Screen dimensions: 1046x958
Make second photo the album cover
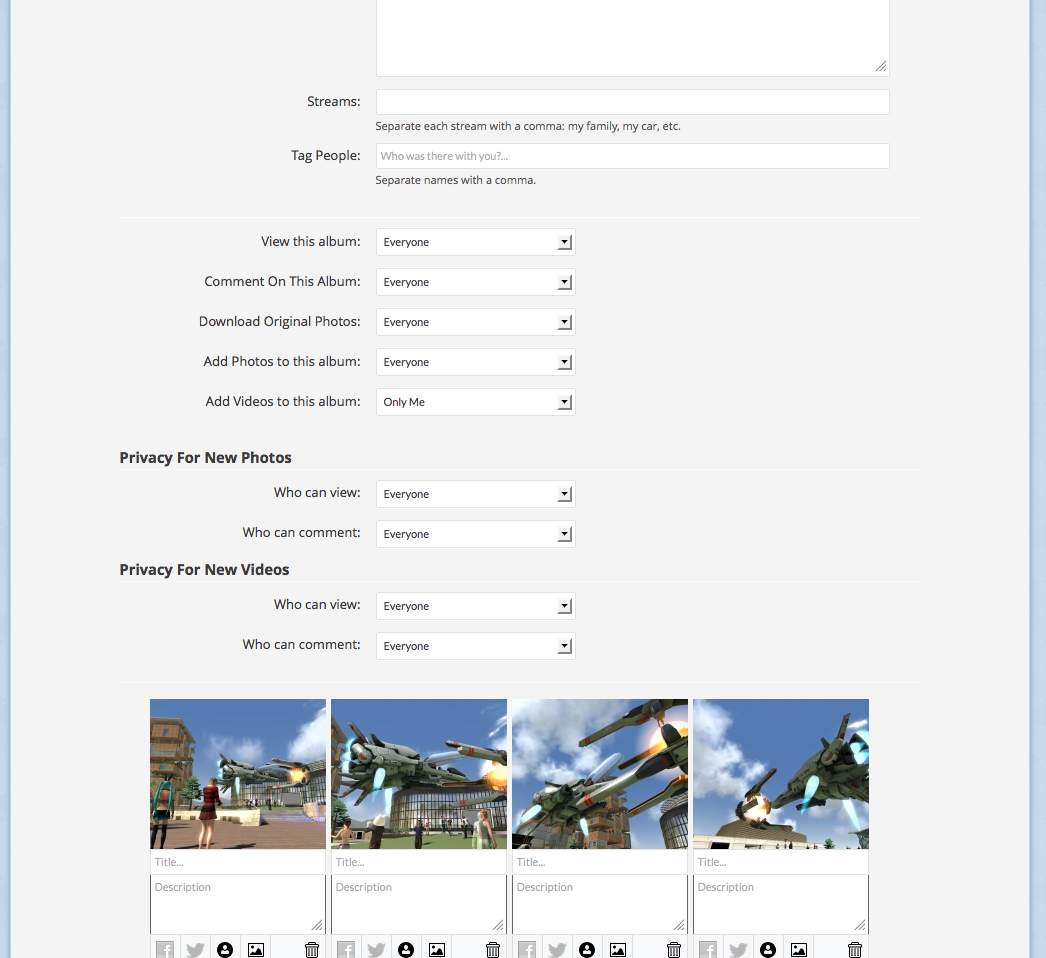(x=436, y=949)
